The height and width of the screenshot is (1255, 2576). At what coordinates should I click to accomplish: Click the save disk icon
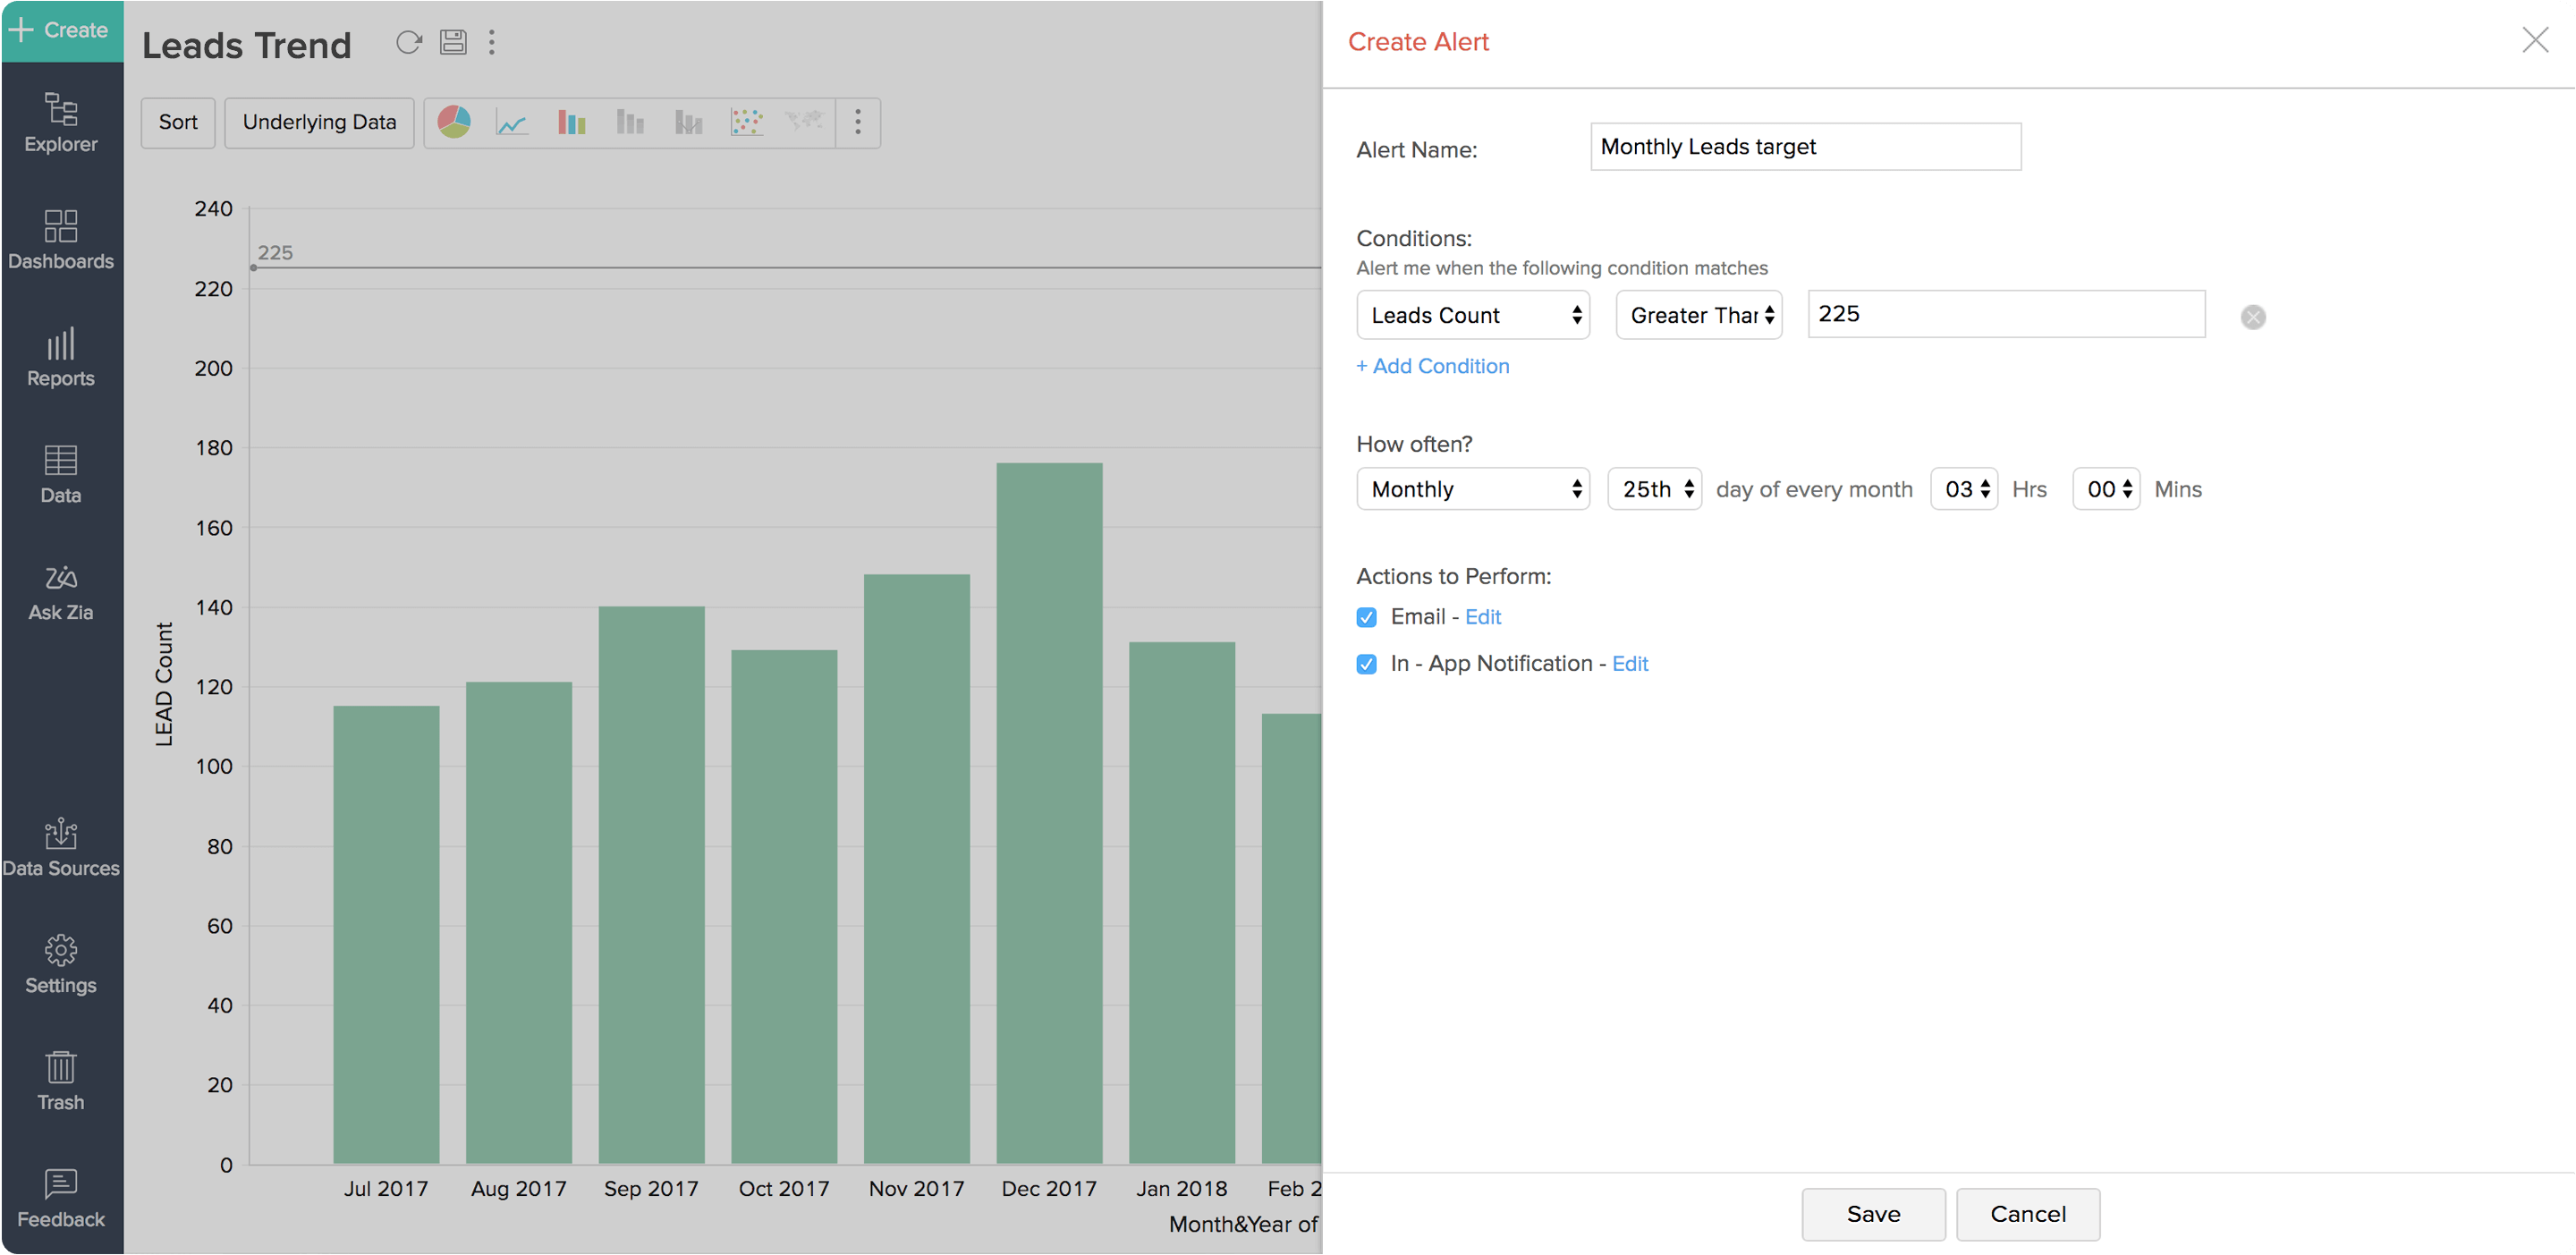[453, 42]
